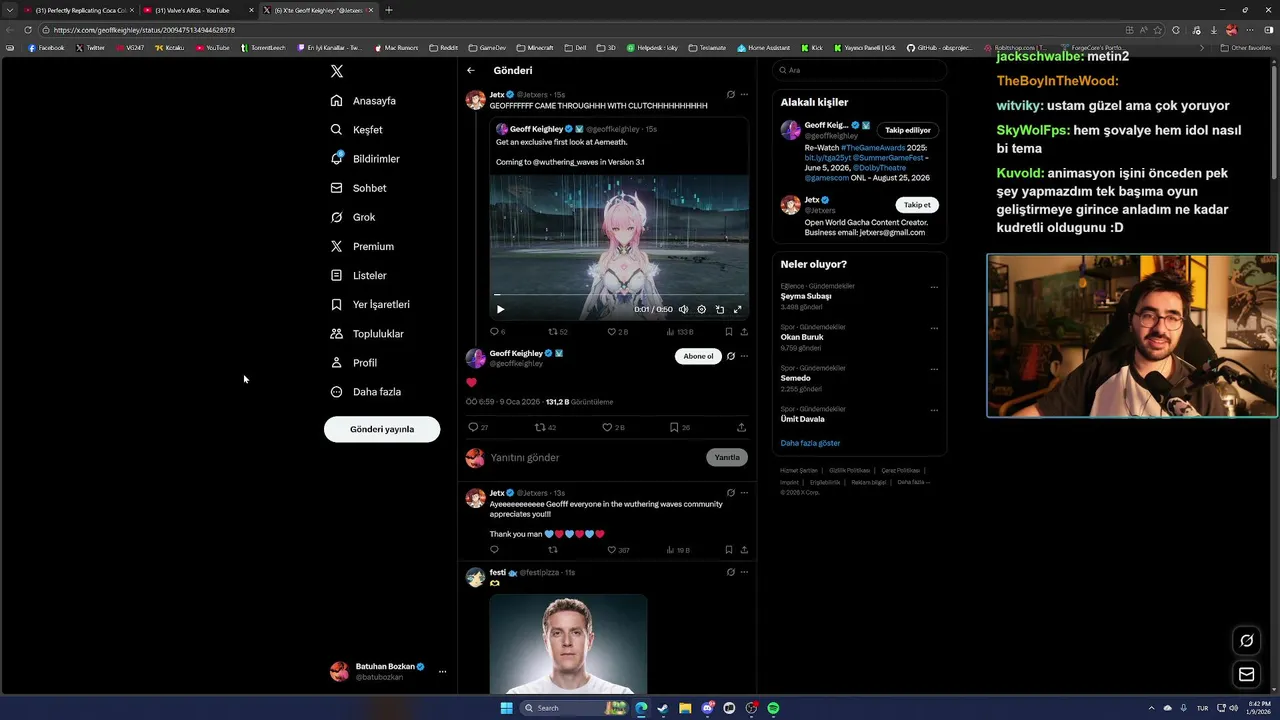The width and height of the screenshot is (1280, 720).
Task: Toggle picture-in-picture on video
Action: [x=720, y=309]
